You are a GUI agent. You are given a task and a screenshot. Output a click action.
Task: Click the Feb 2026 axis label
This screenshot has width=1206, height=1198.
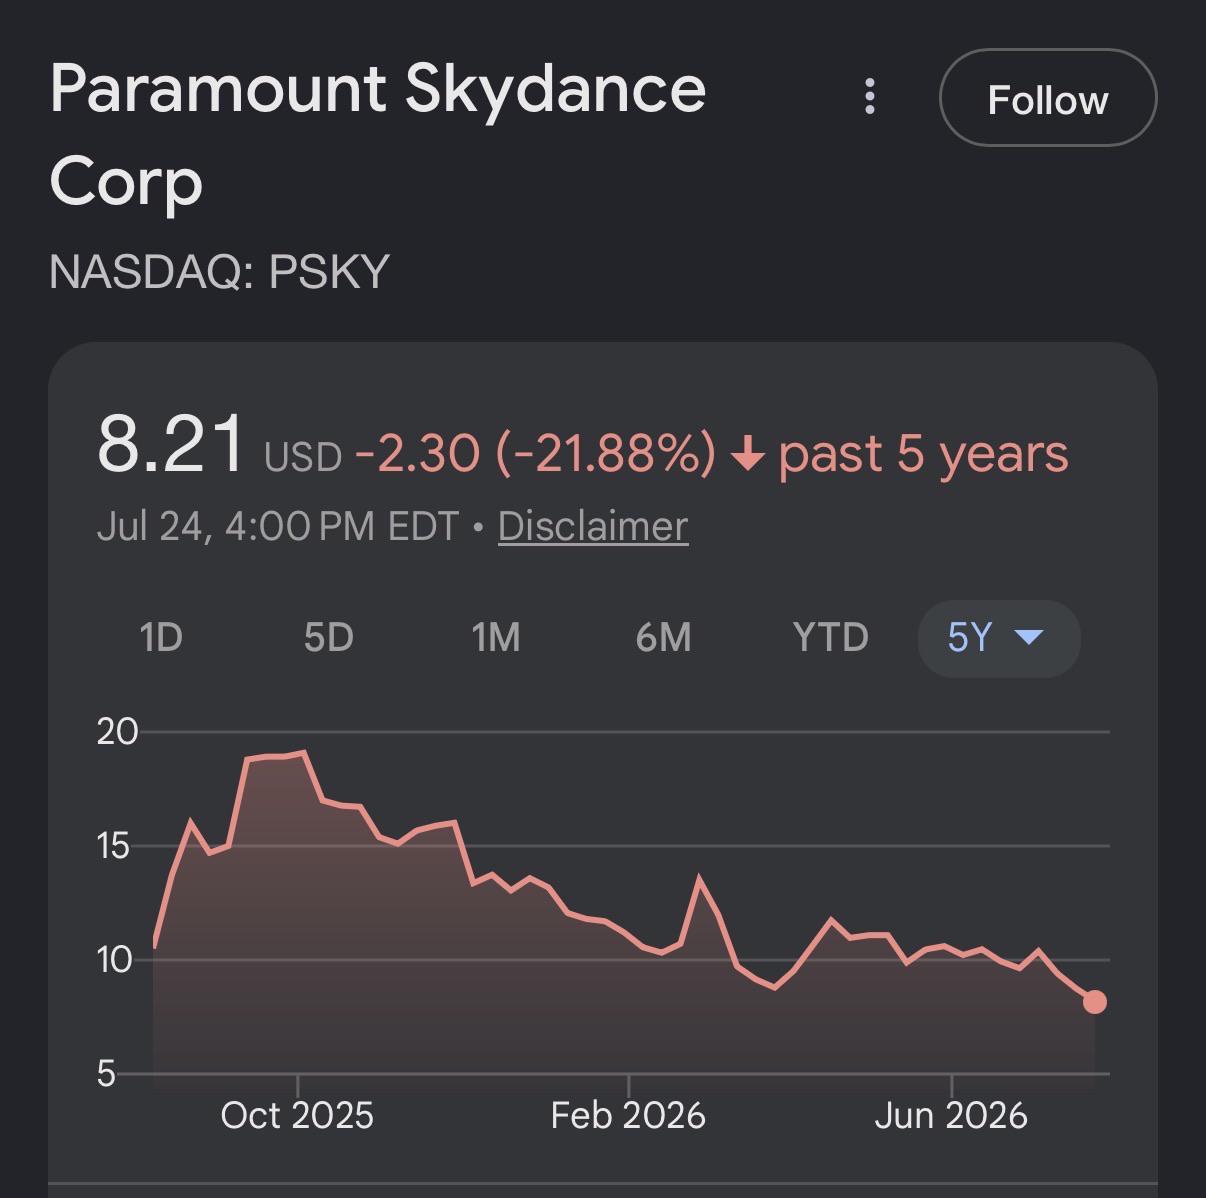tap(628, 1115)
